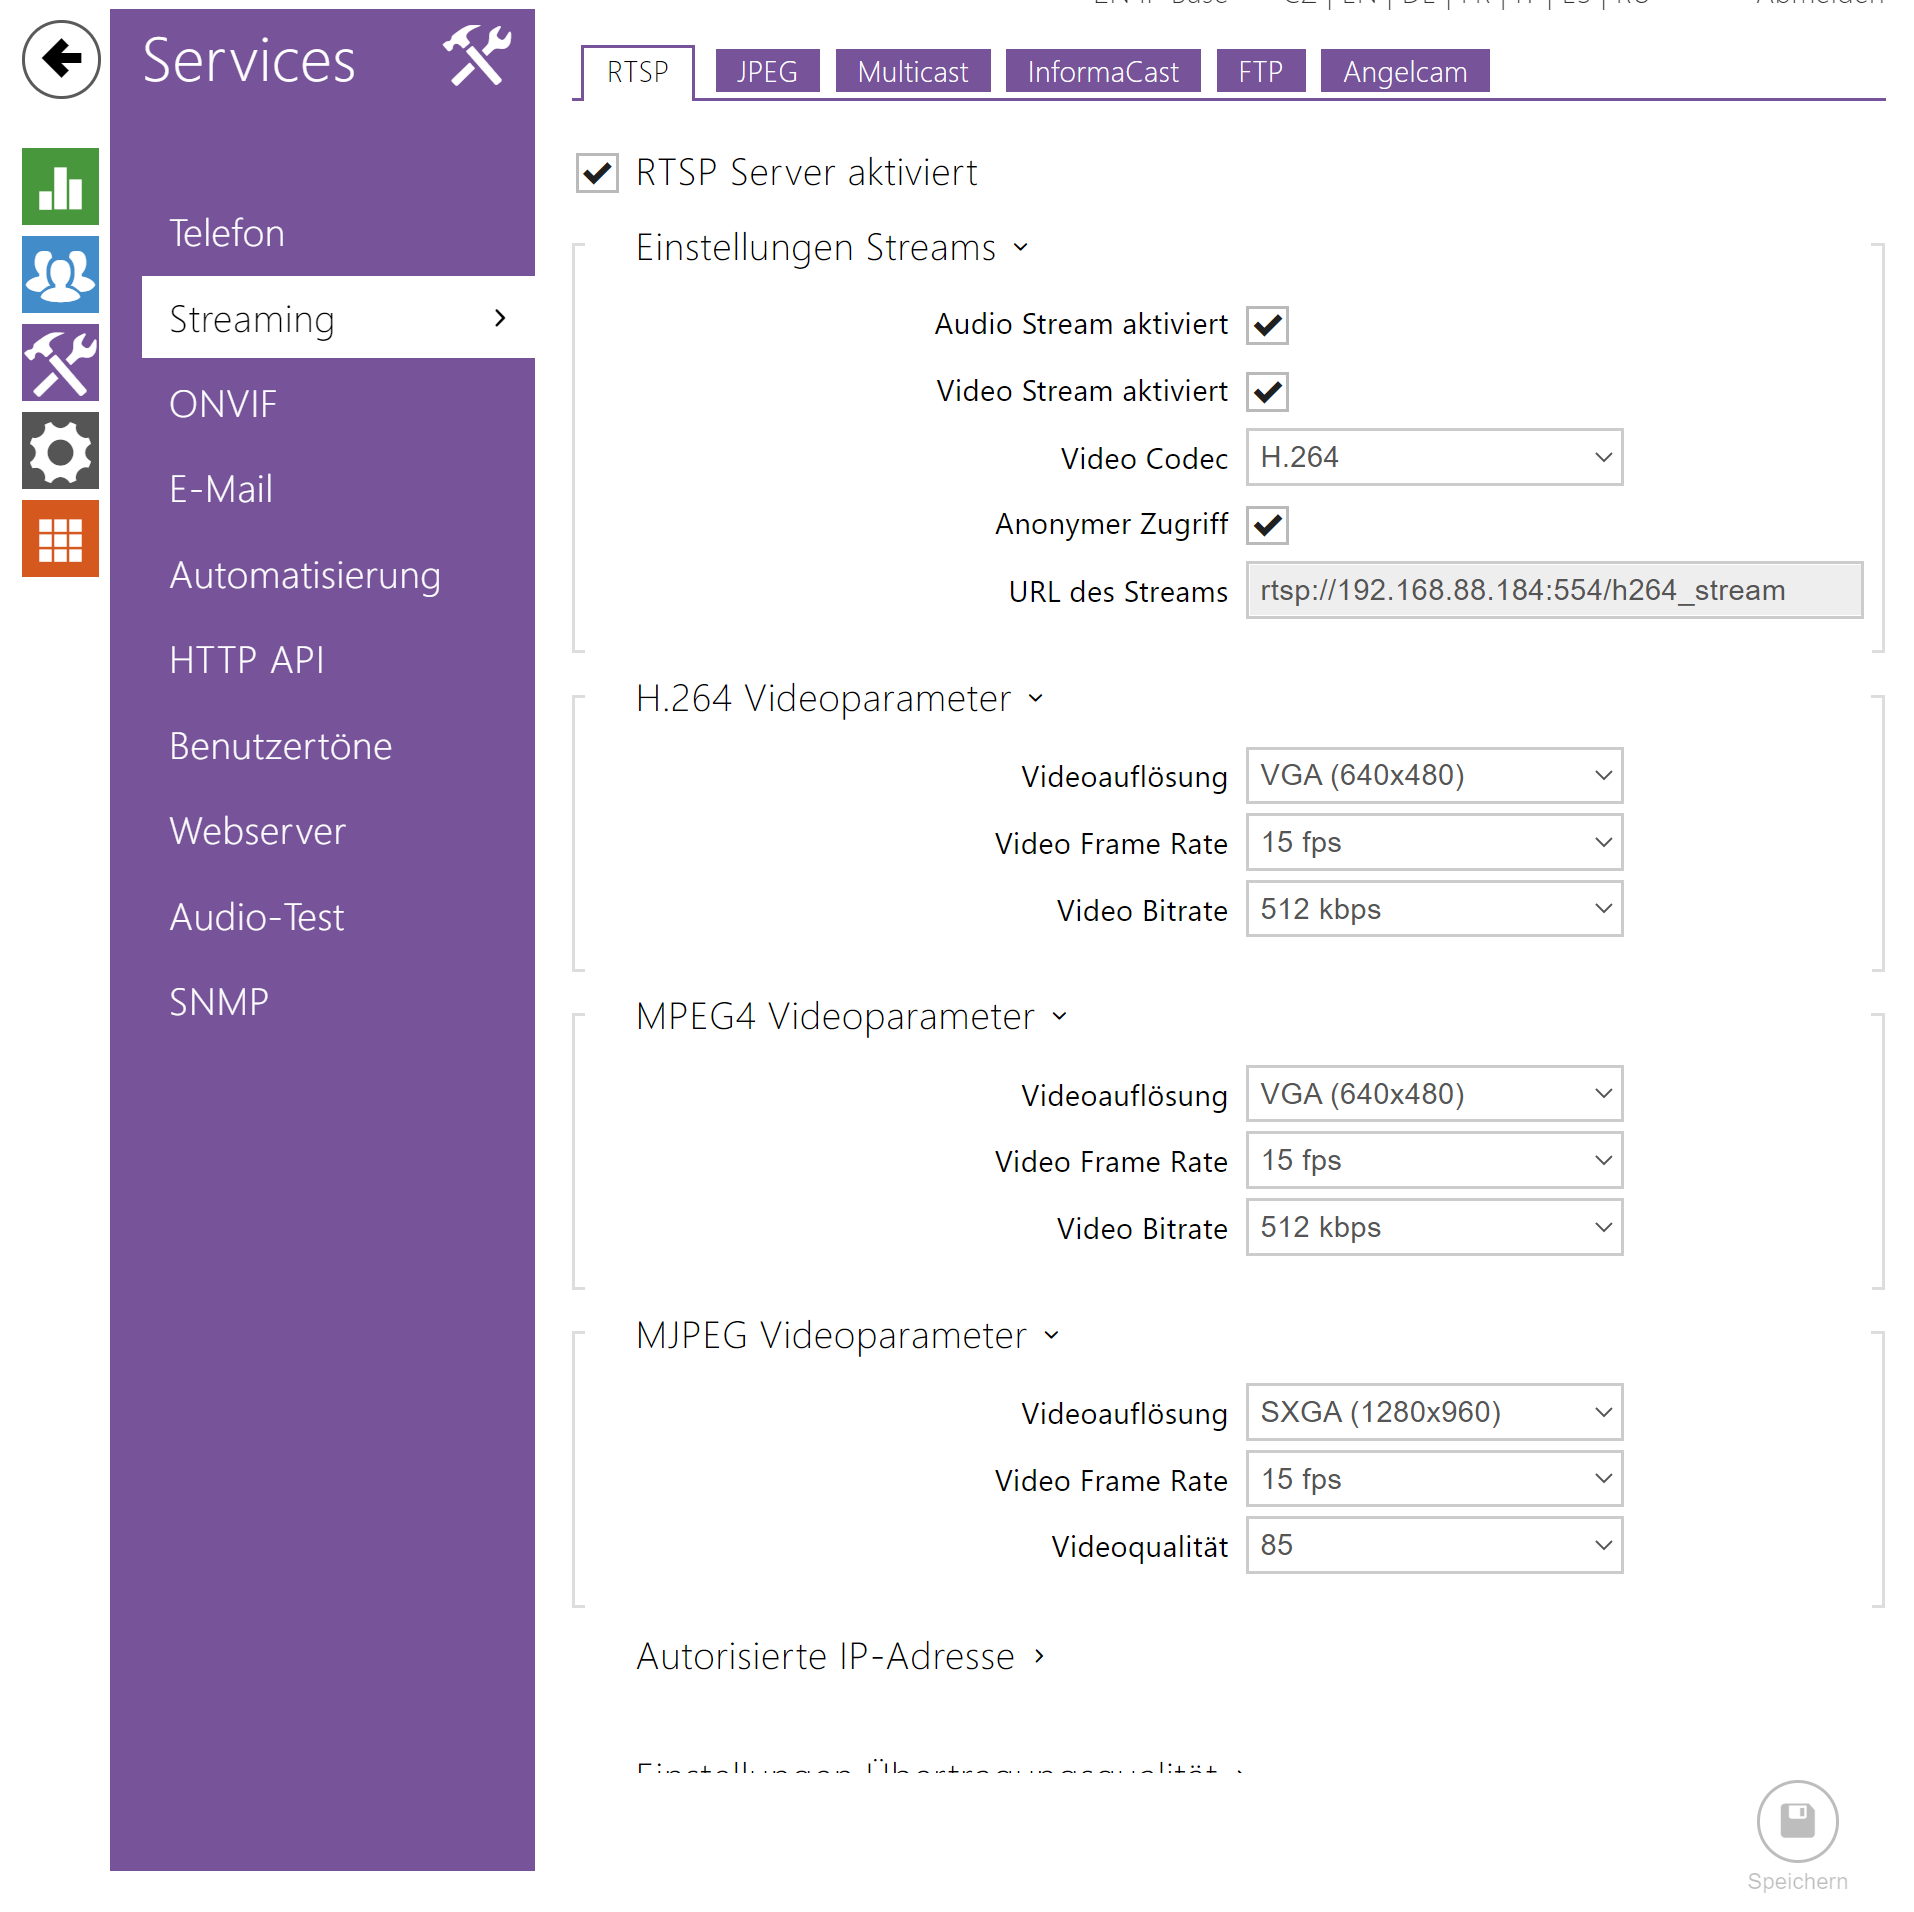The width and height of the screenshot is (1914, 1912).
Task: Open the blue Directory users icon
Action: click(61, 275)
